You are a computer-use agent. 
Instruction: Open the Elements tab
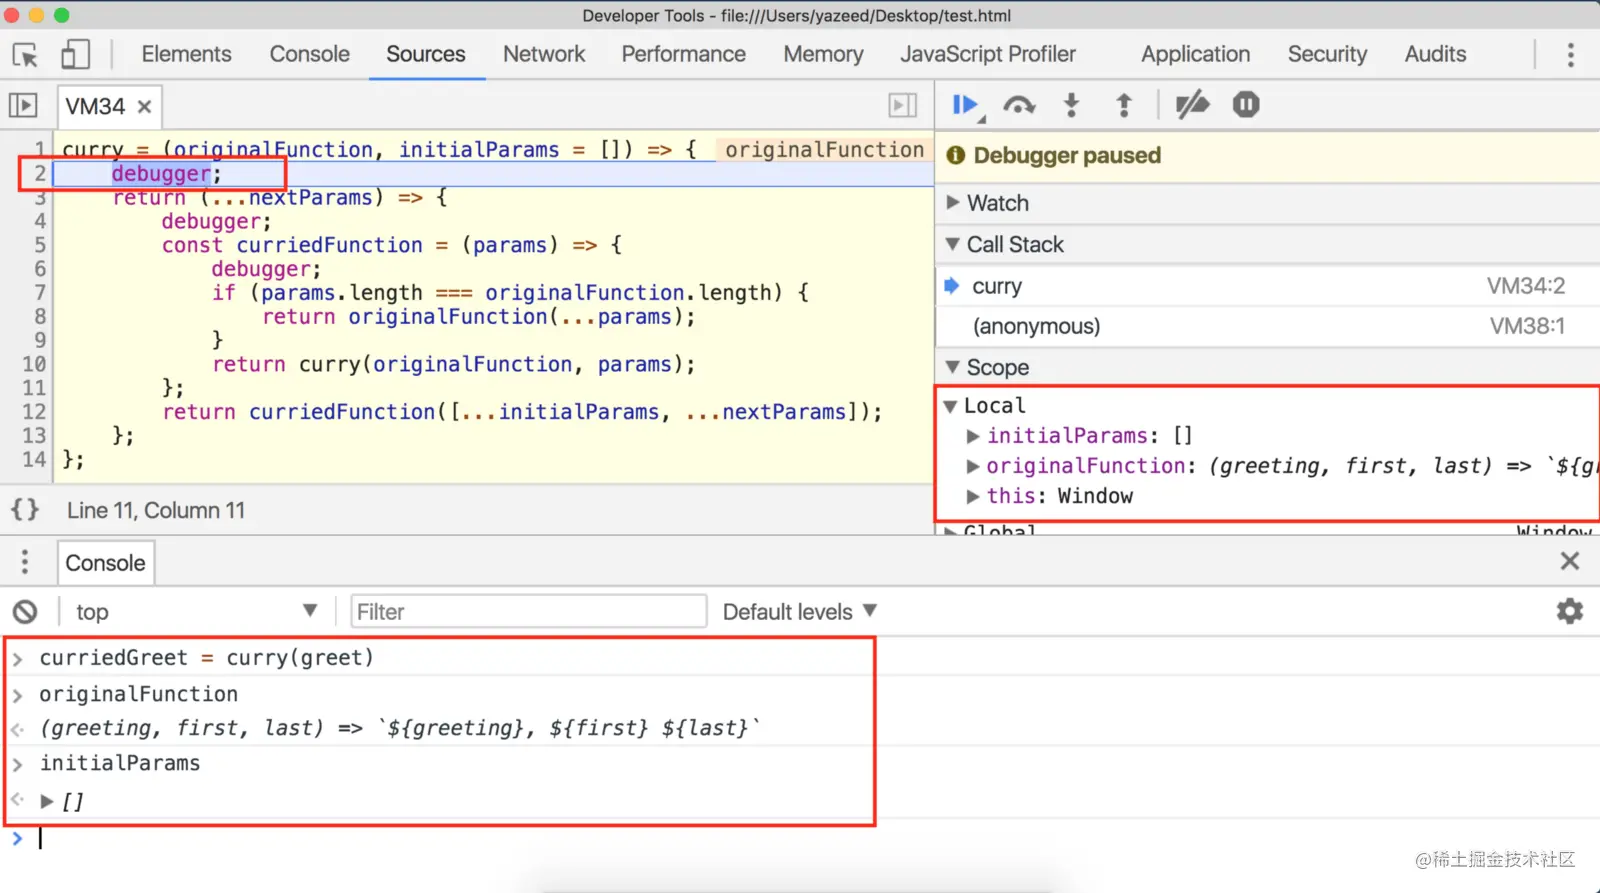[x=186, y=54]
